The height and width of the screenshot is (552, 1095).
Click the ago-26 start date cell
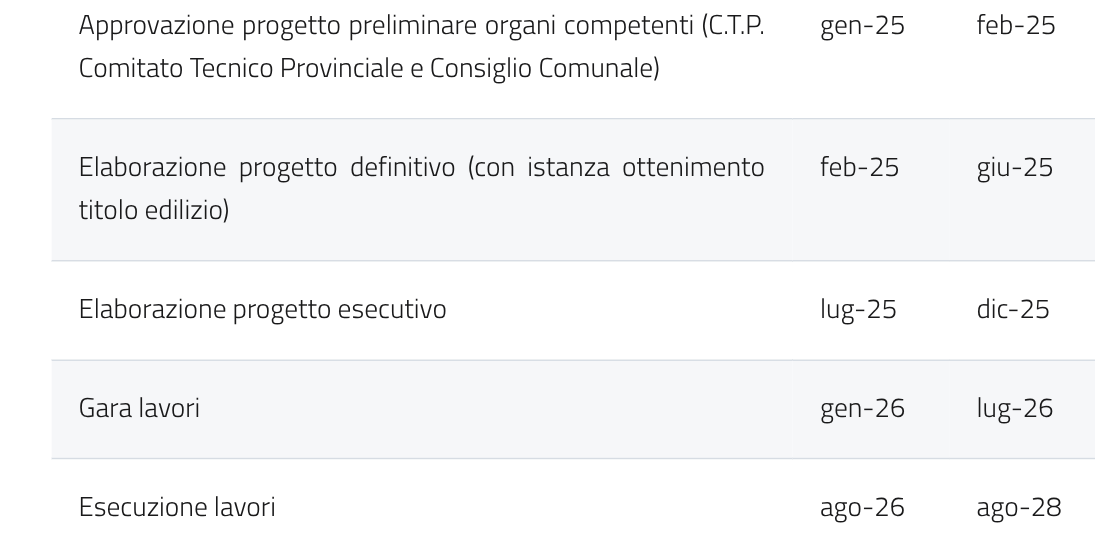point(862,509)
